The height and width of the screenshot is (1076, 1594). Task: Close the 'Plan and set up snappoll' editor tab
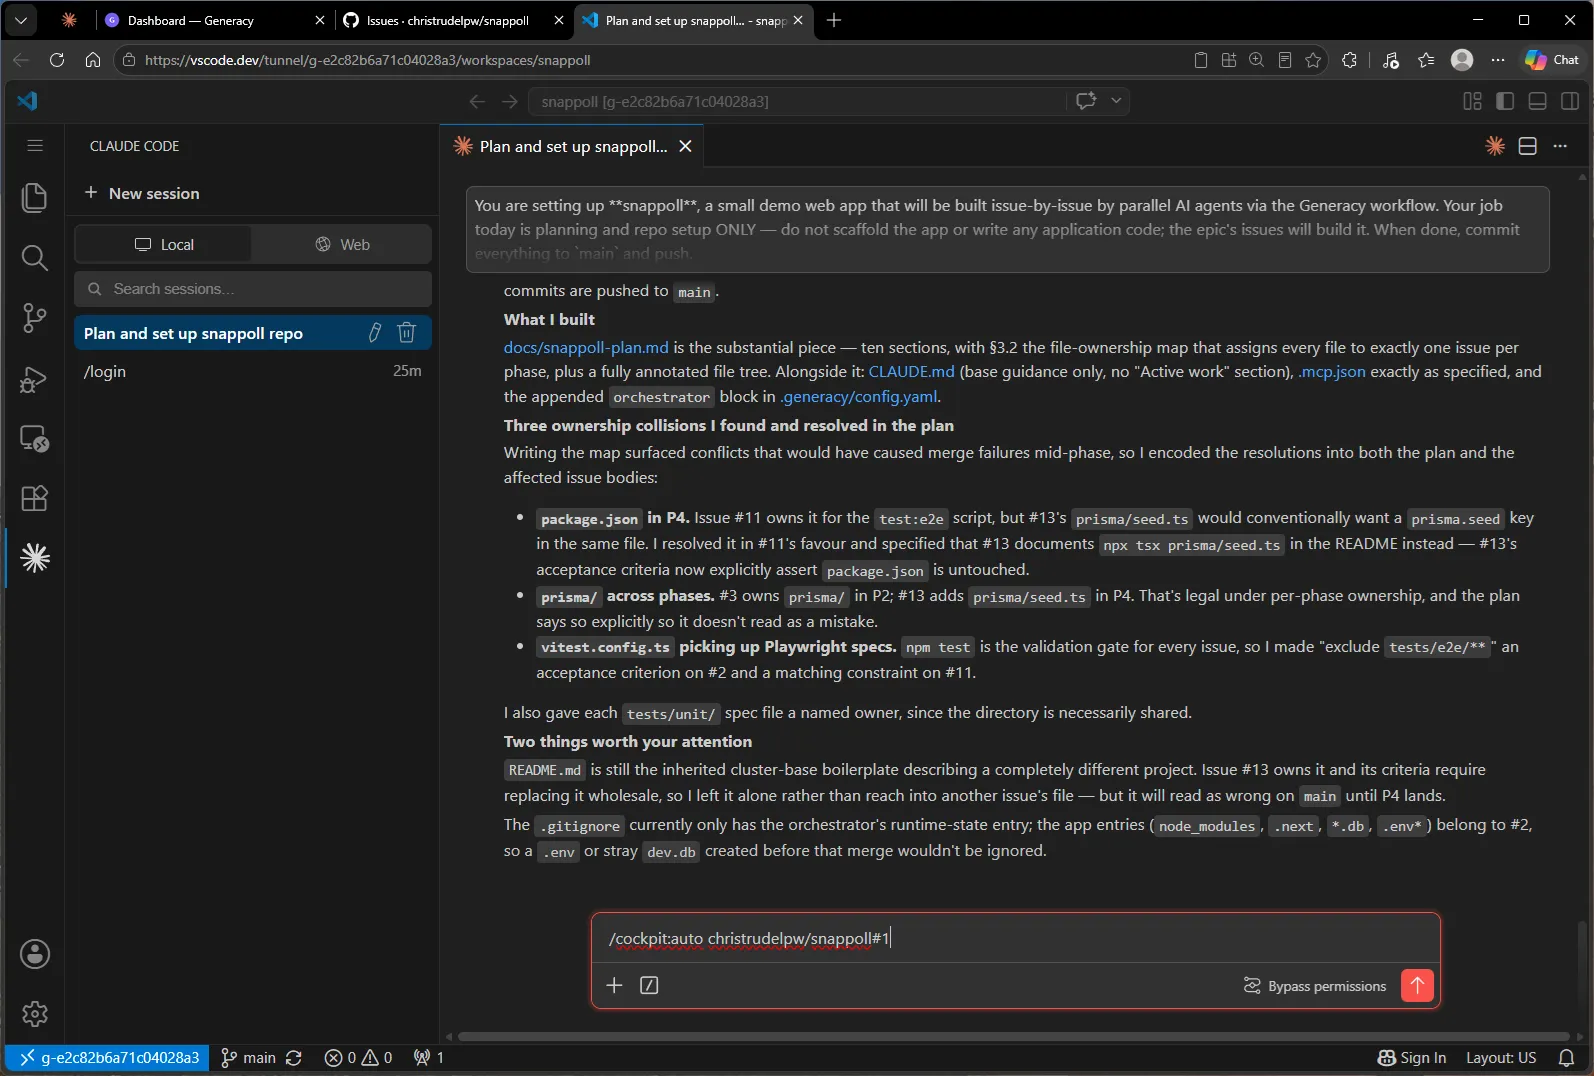(685, 146)
